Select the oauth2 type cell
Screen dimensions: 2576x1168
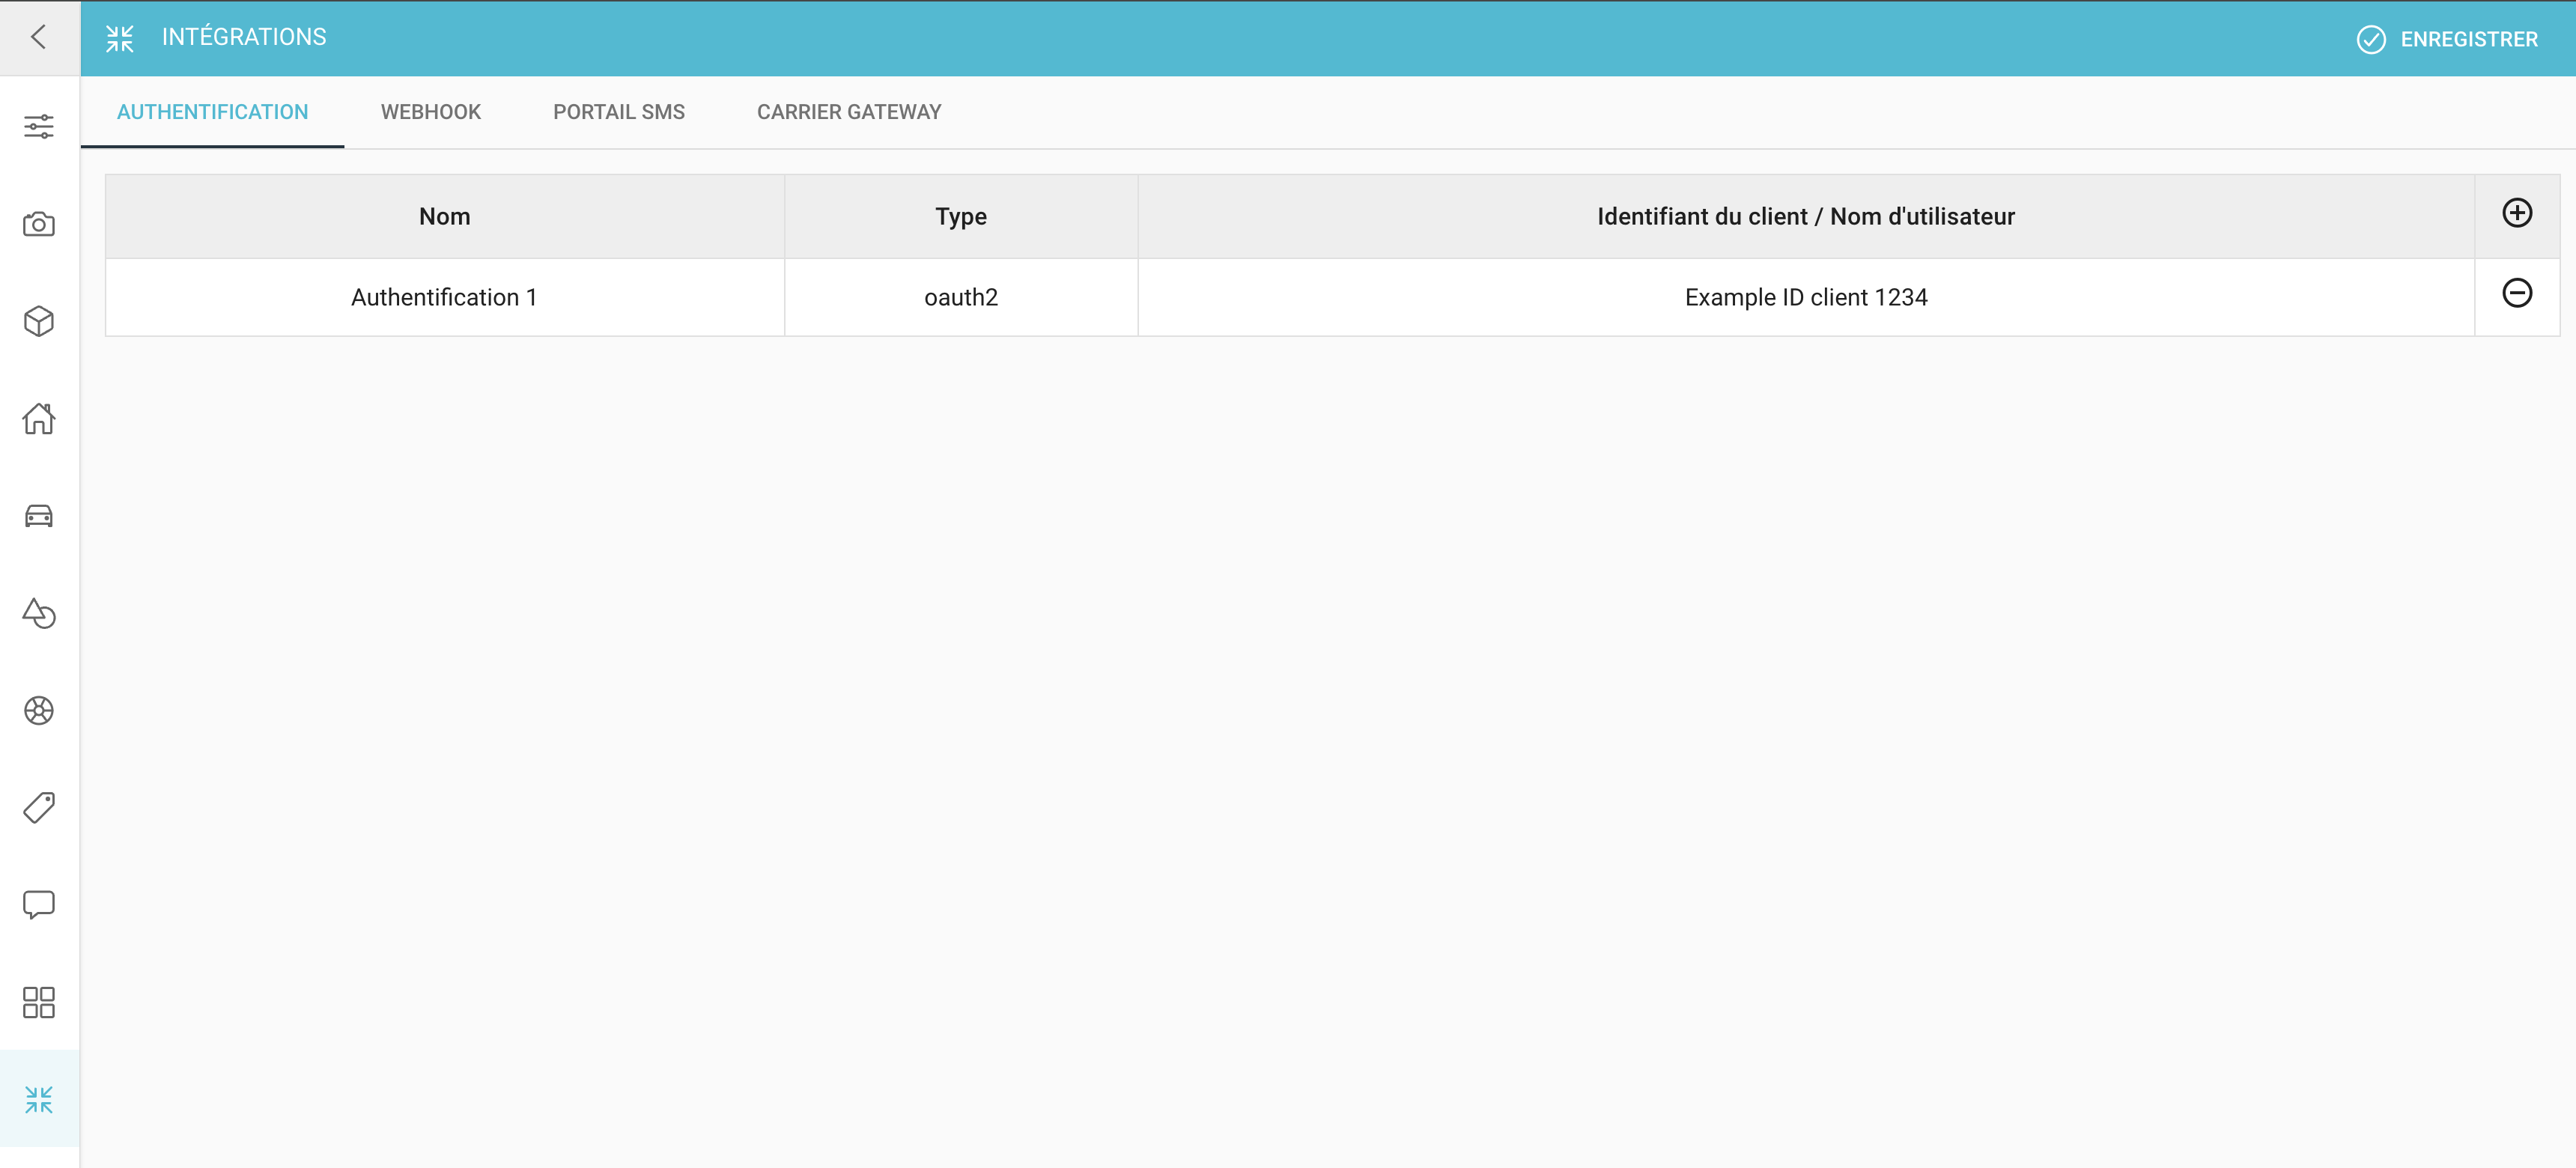point(961,297)
